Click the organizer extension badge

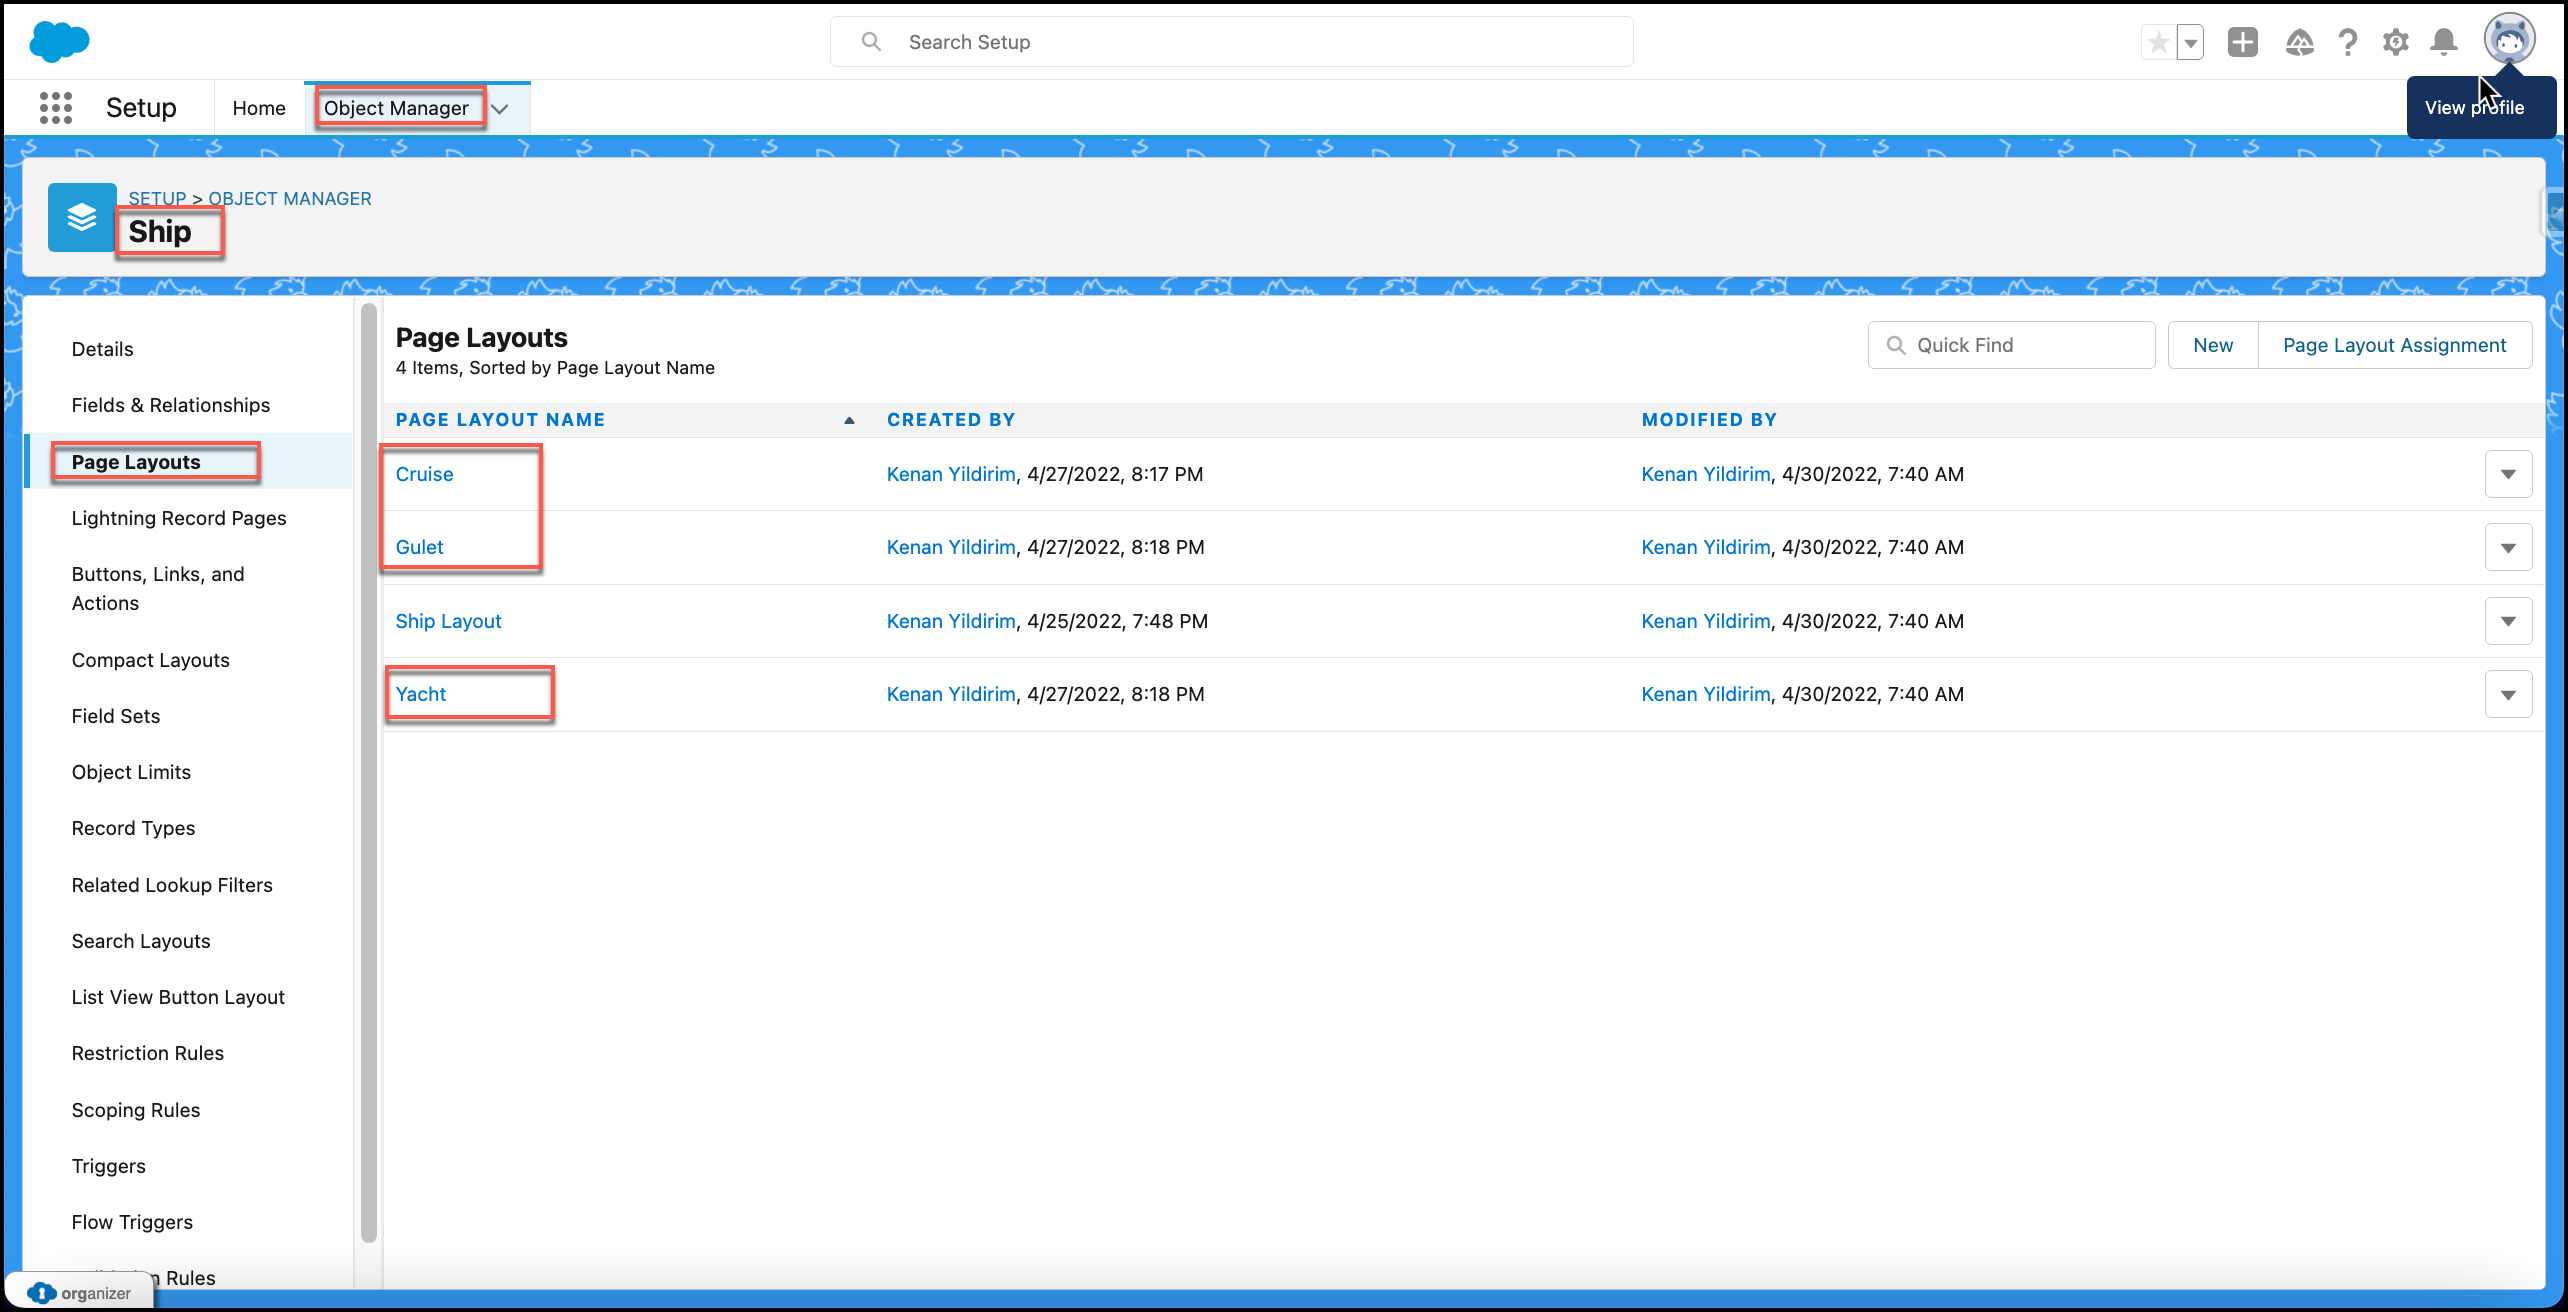tap(80, 1293)
